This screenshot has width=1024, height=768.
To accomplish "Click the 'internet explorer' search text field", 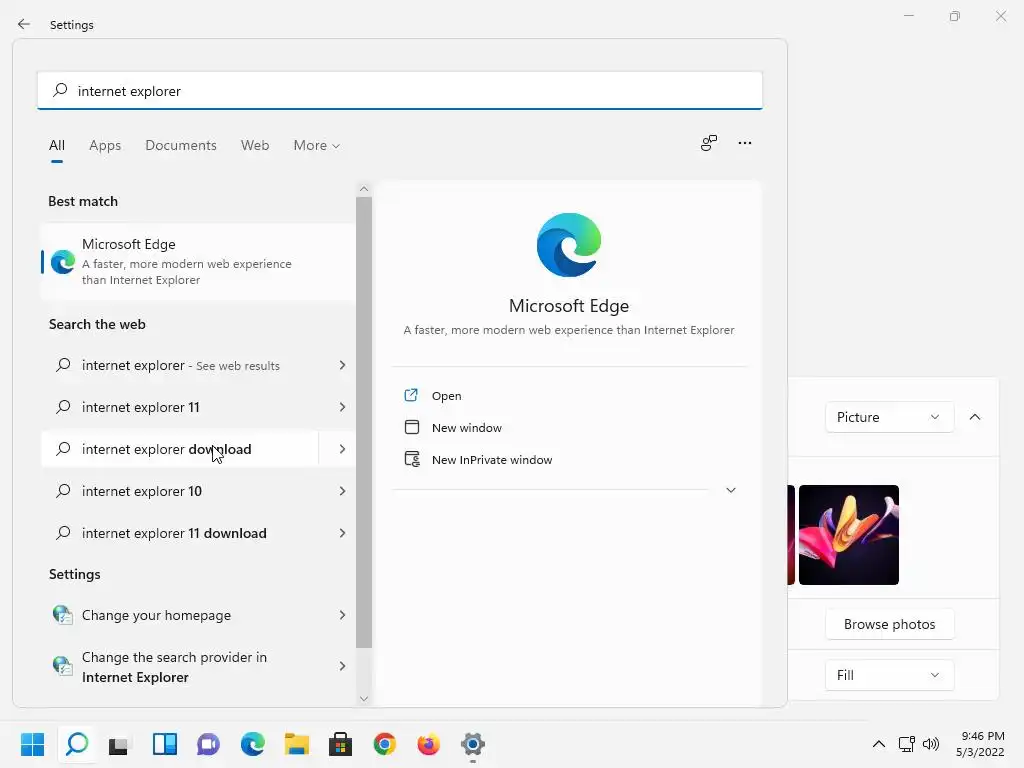I will click(400, 90).
